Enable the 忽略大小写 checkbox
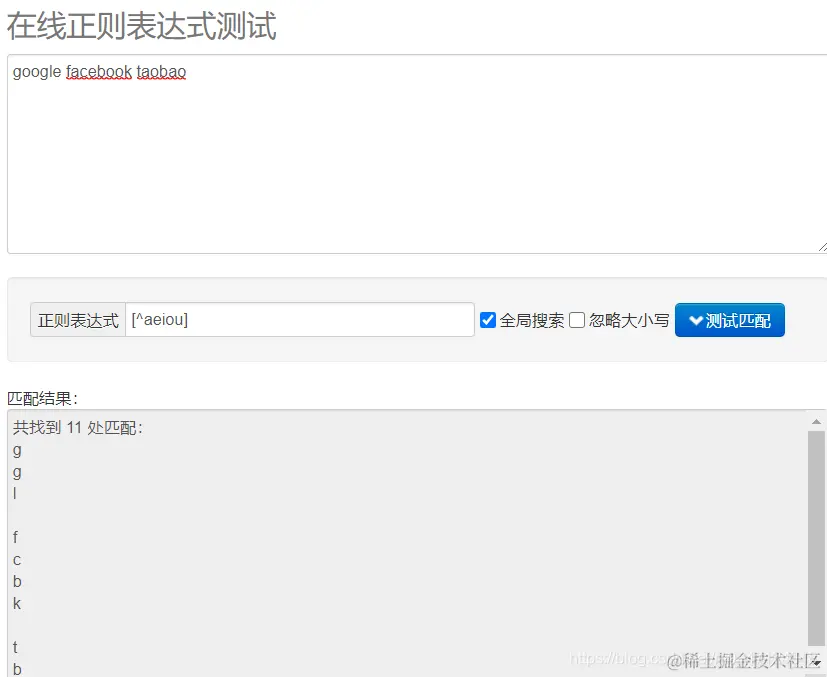This screenshot has height=677, width=827. click(577, 320)
